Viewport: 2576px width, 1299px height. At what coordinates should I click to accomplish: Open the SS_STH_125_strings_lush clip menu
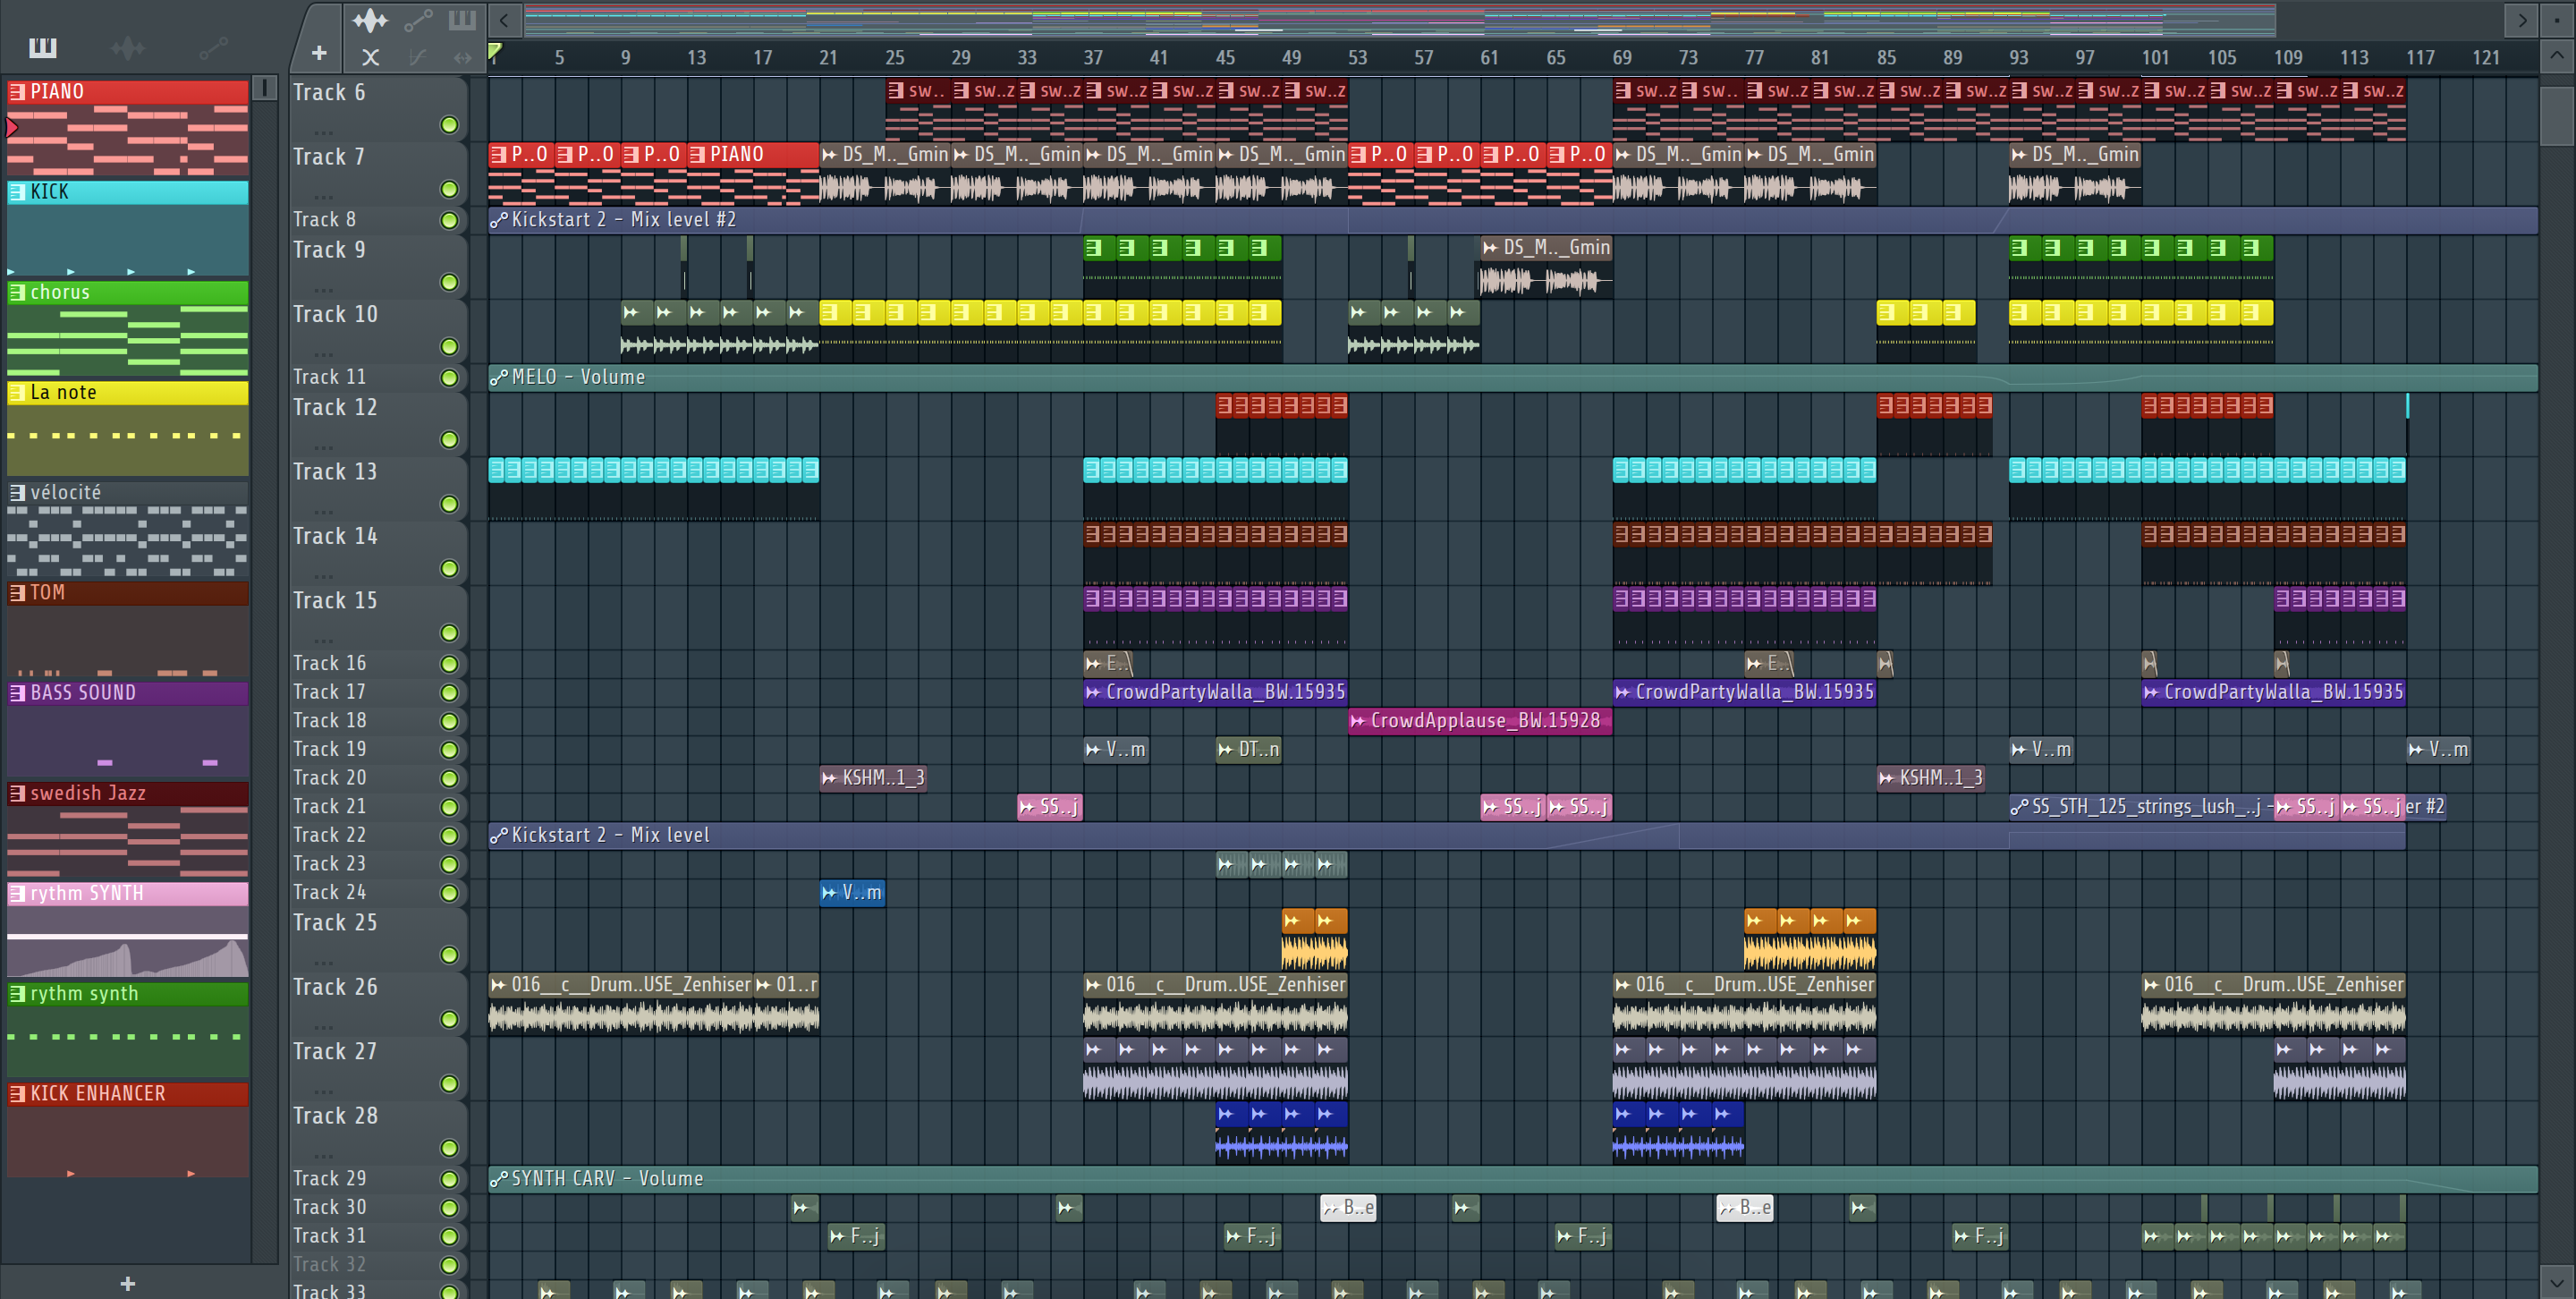[2019, 807]
